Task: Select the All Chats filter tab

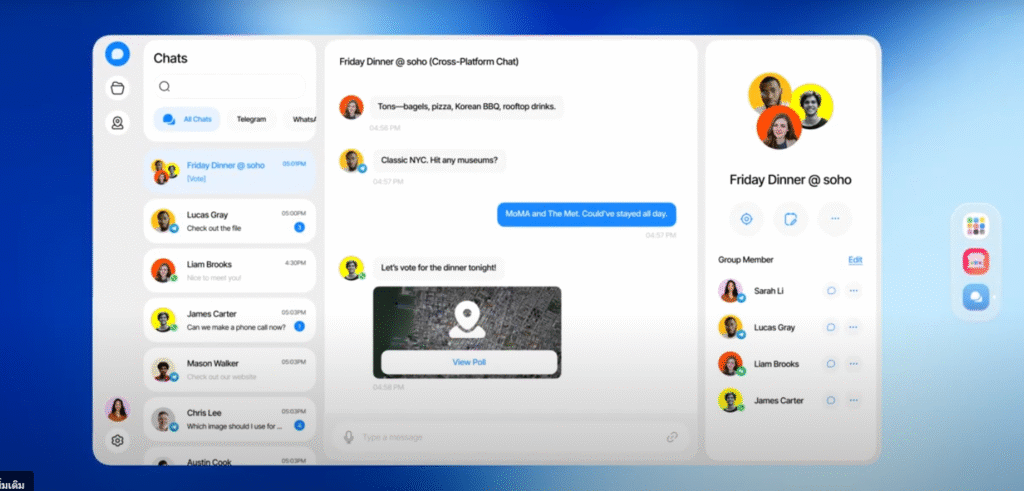Action: (x=188, y=119)
